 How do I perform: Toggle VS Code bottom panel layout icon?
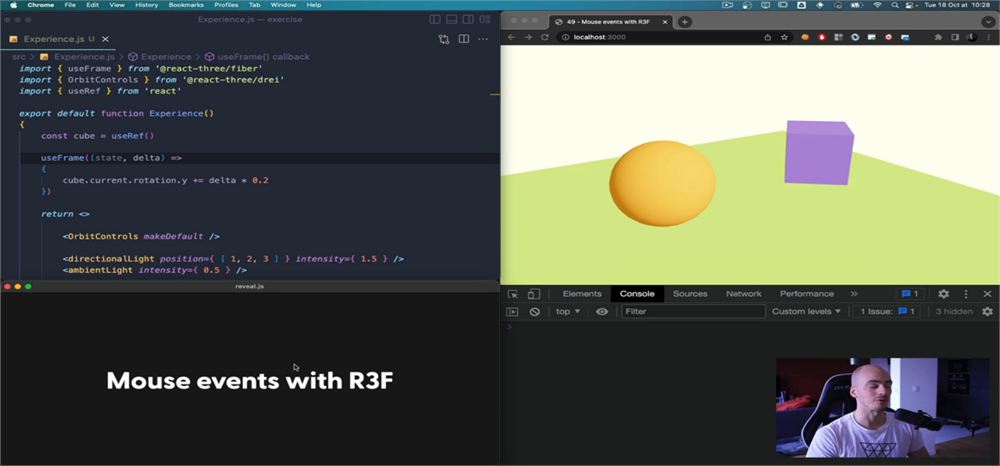pyautogui.click(x=452, y=19)
